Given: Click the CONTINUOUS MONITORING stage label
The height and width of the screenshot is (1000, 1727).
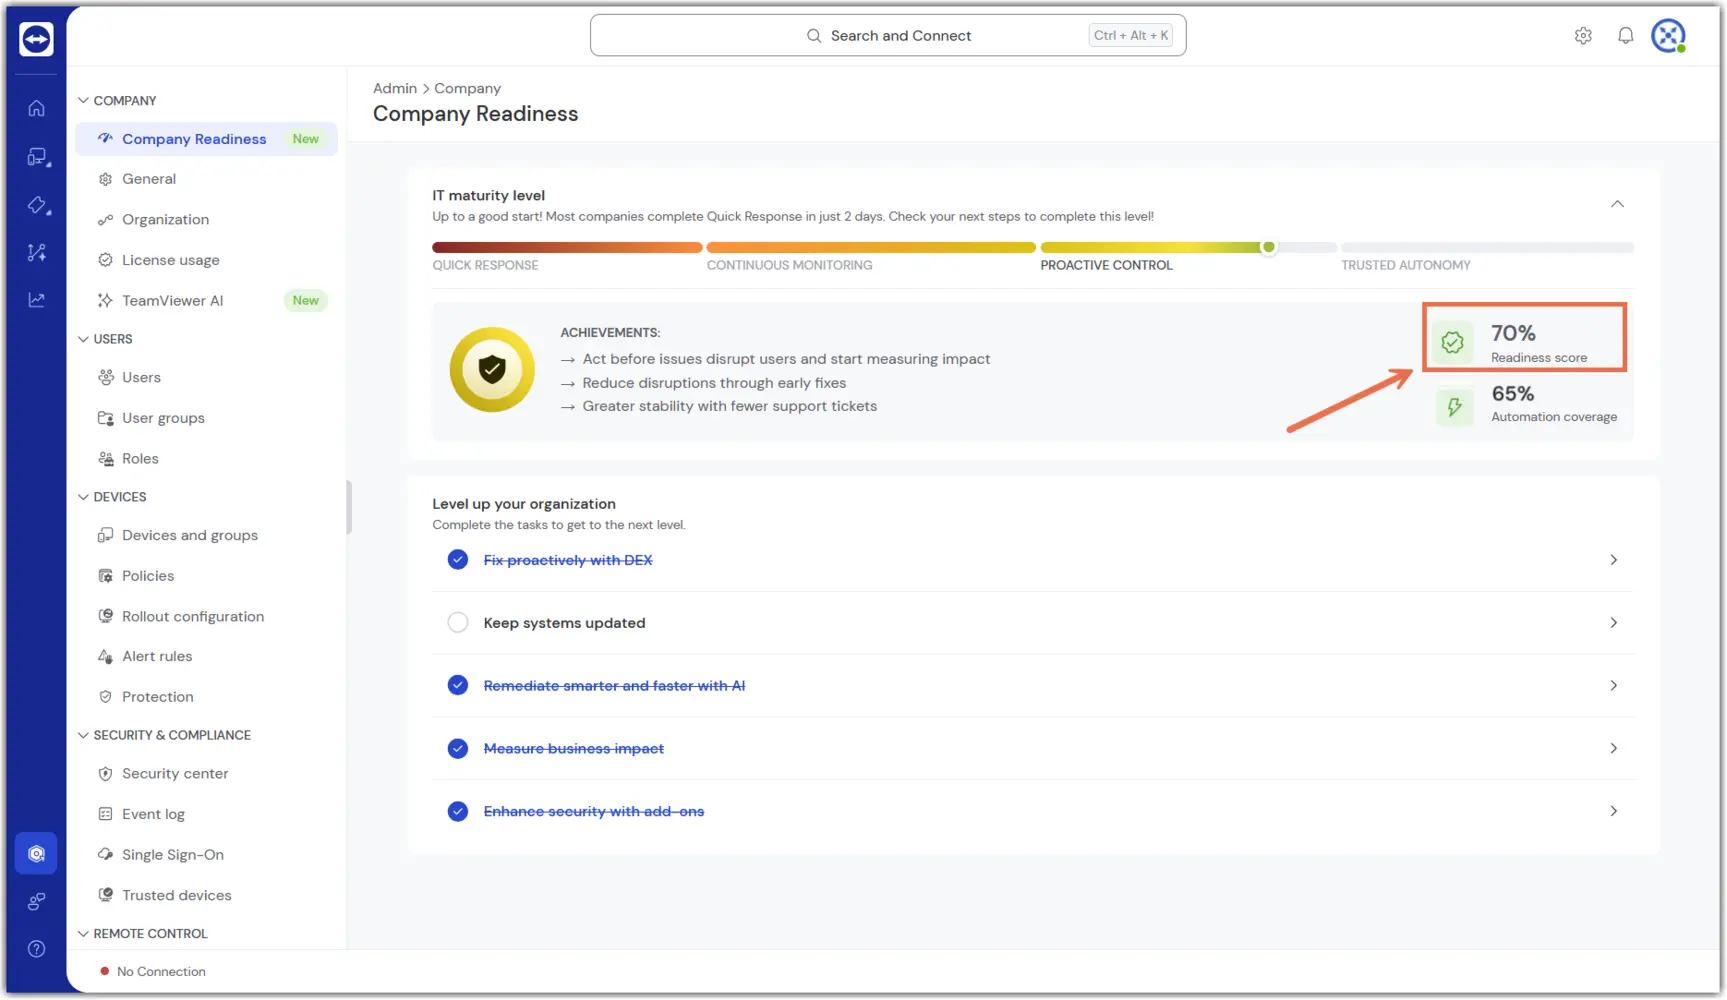Looking at the screenshot, I should [x=789, y=265].
